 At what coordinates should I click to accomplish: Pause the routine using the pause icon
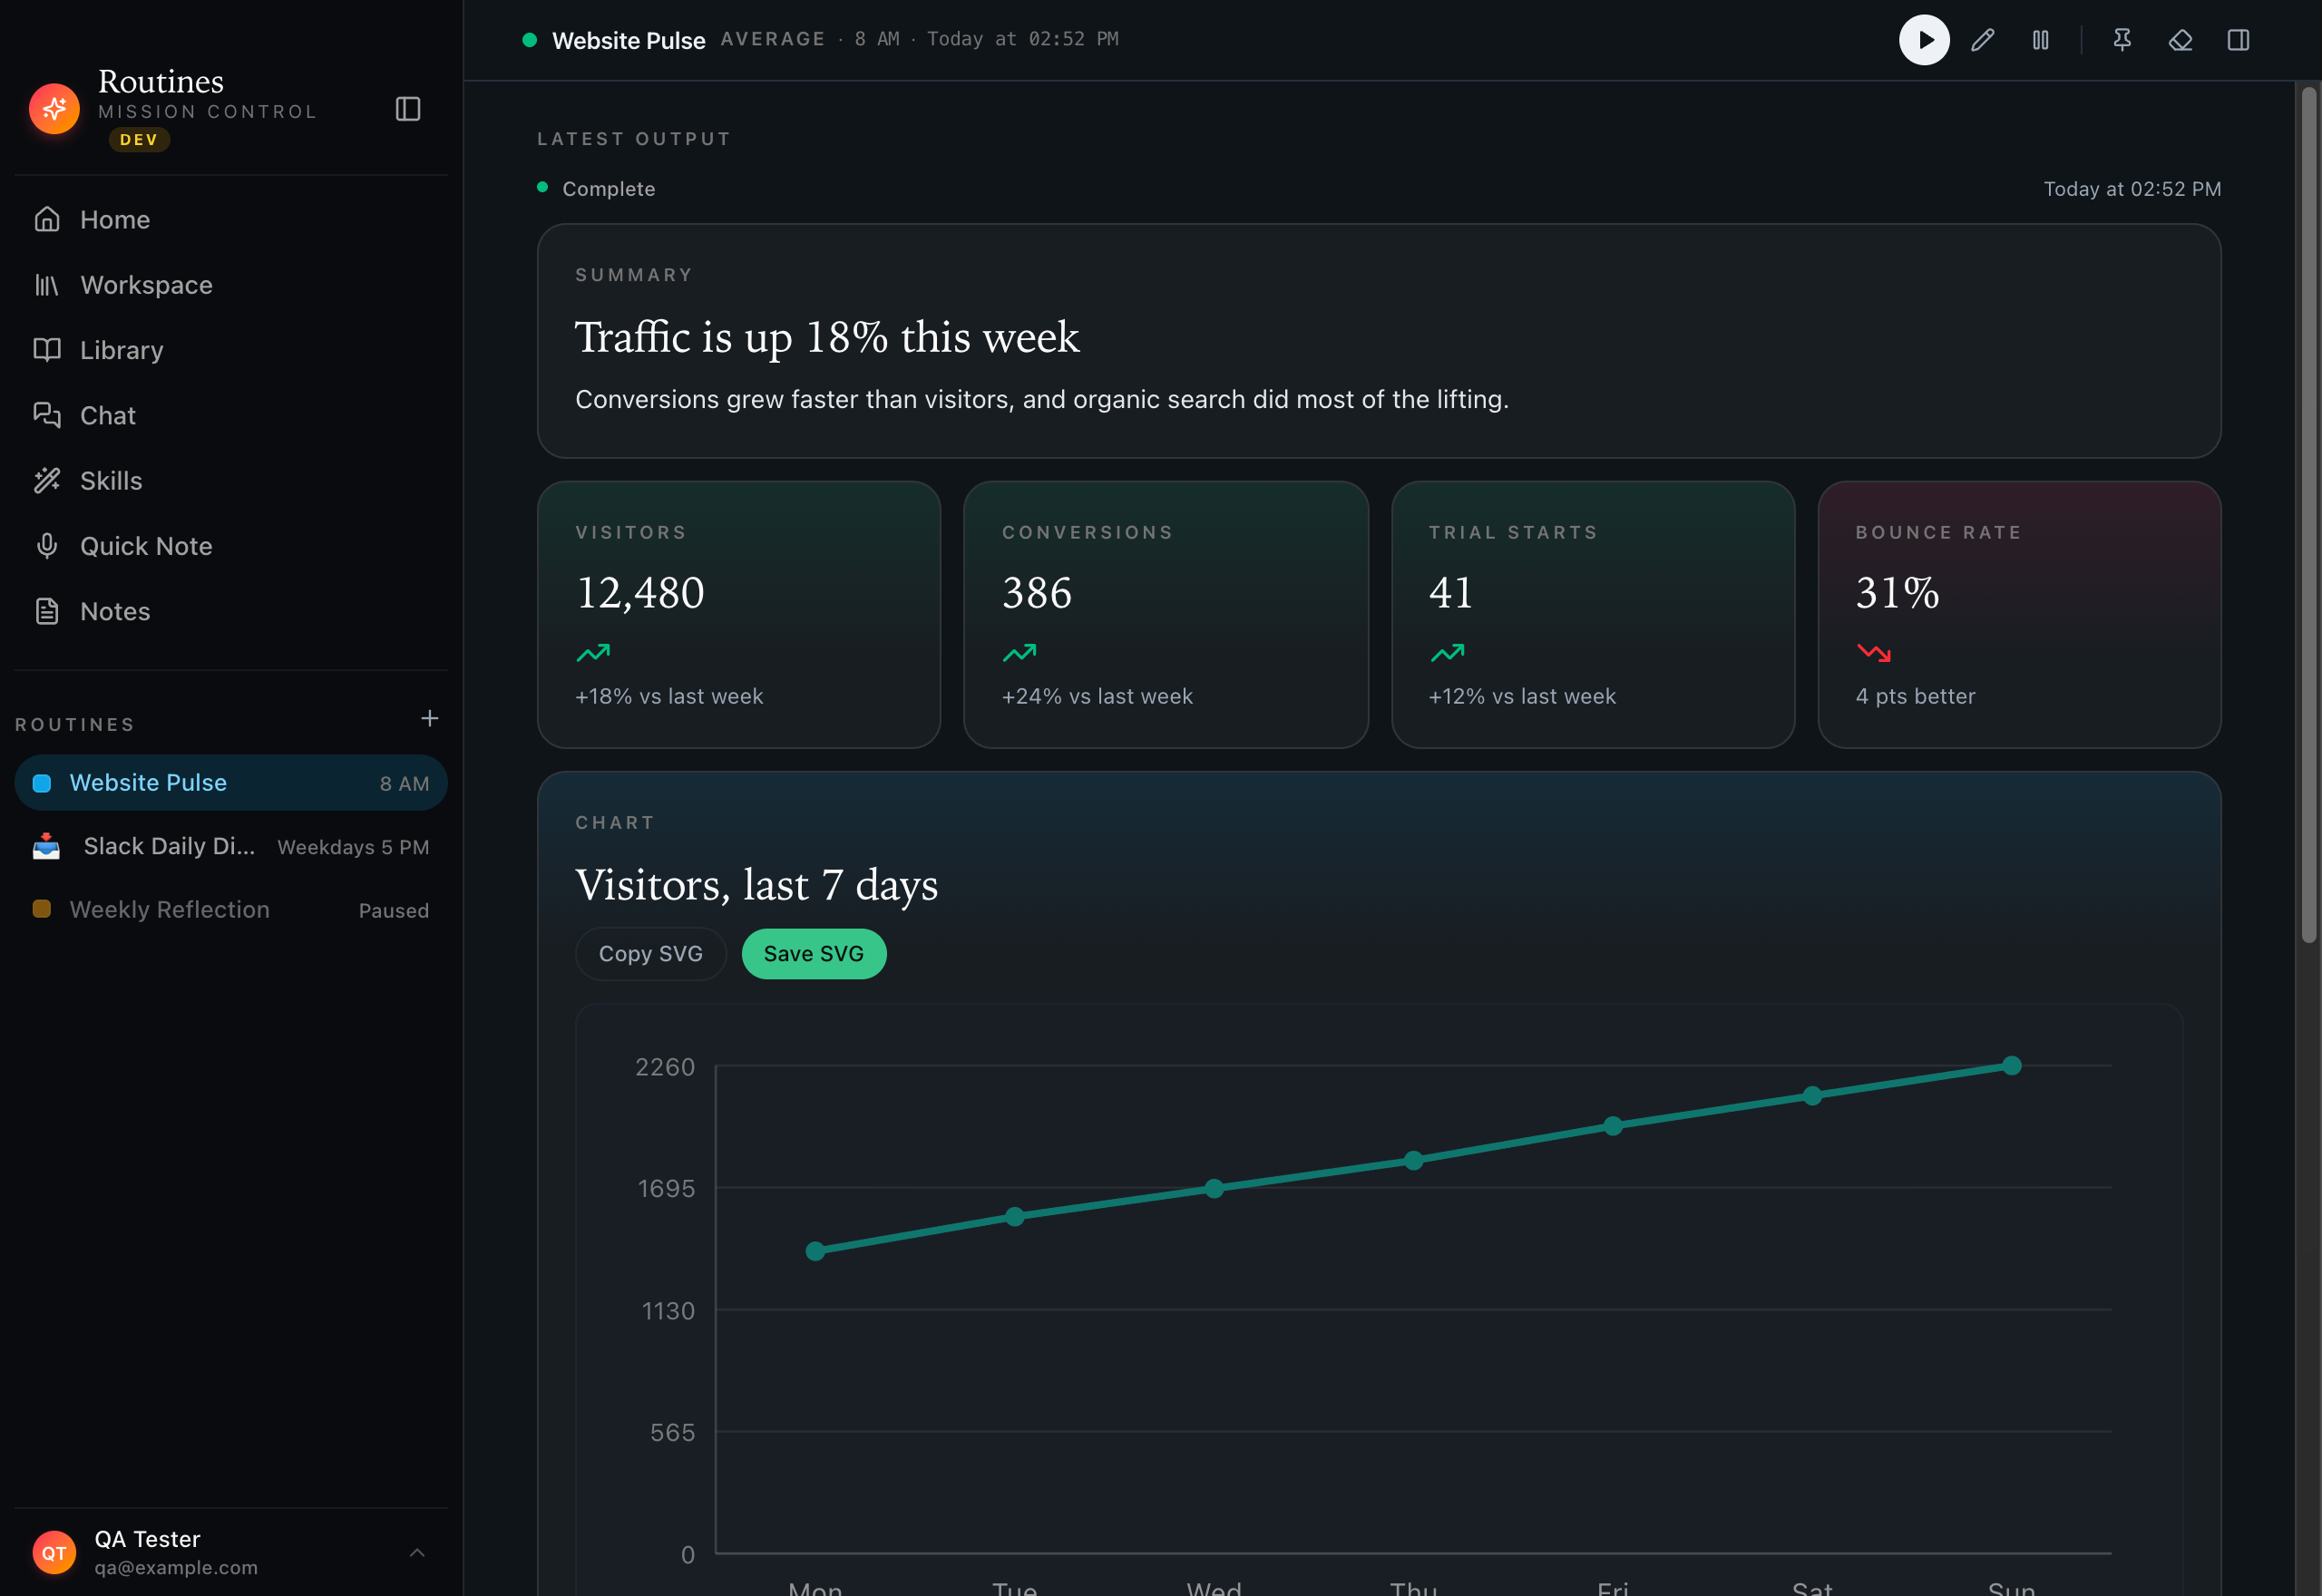point(2041,40)
